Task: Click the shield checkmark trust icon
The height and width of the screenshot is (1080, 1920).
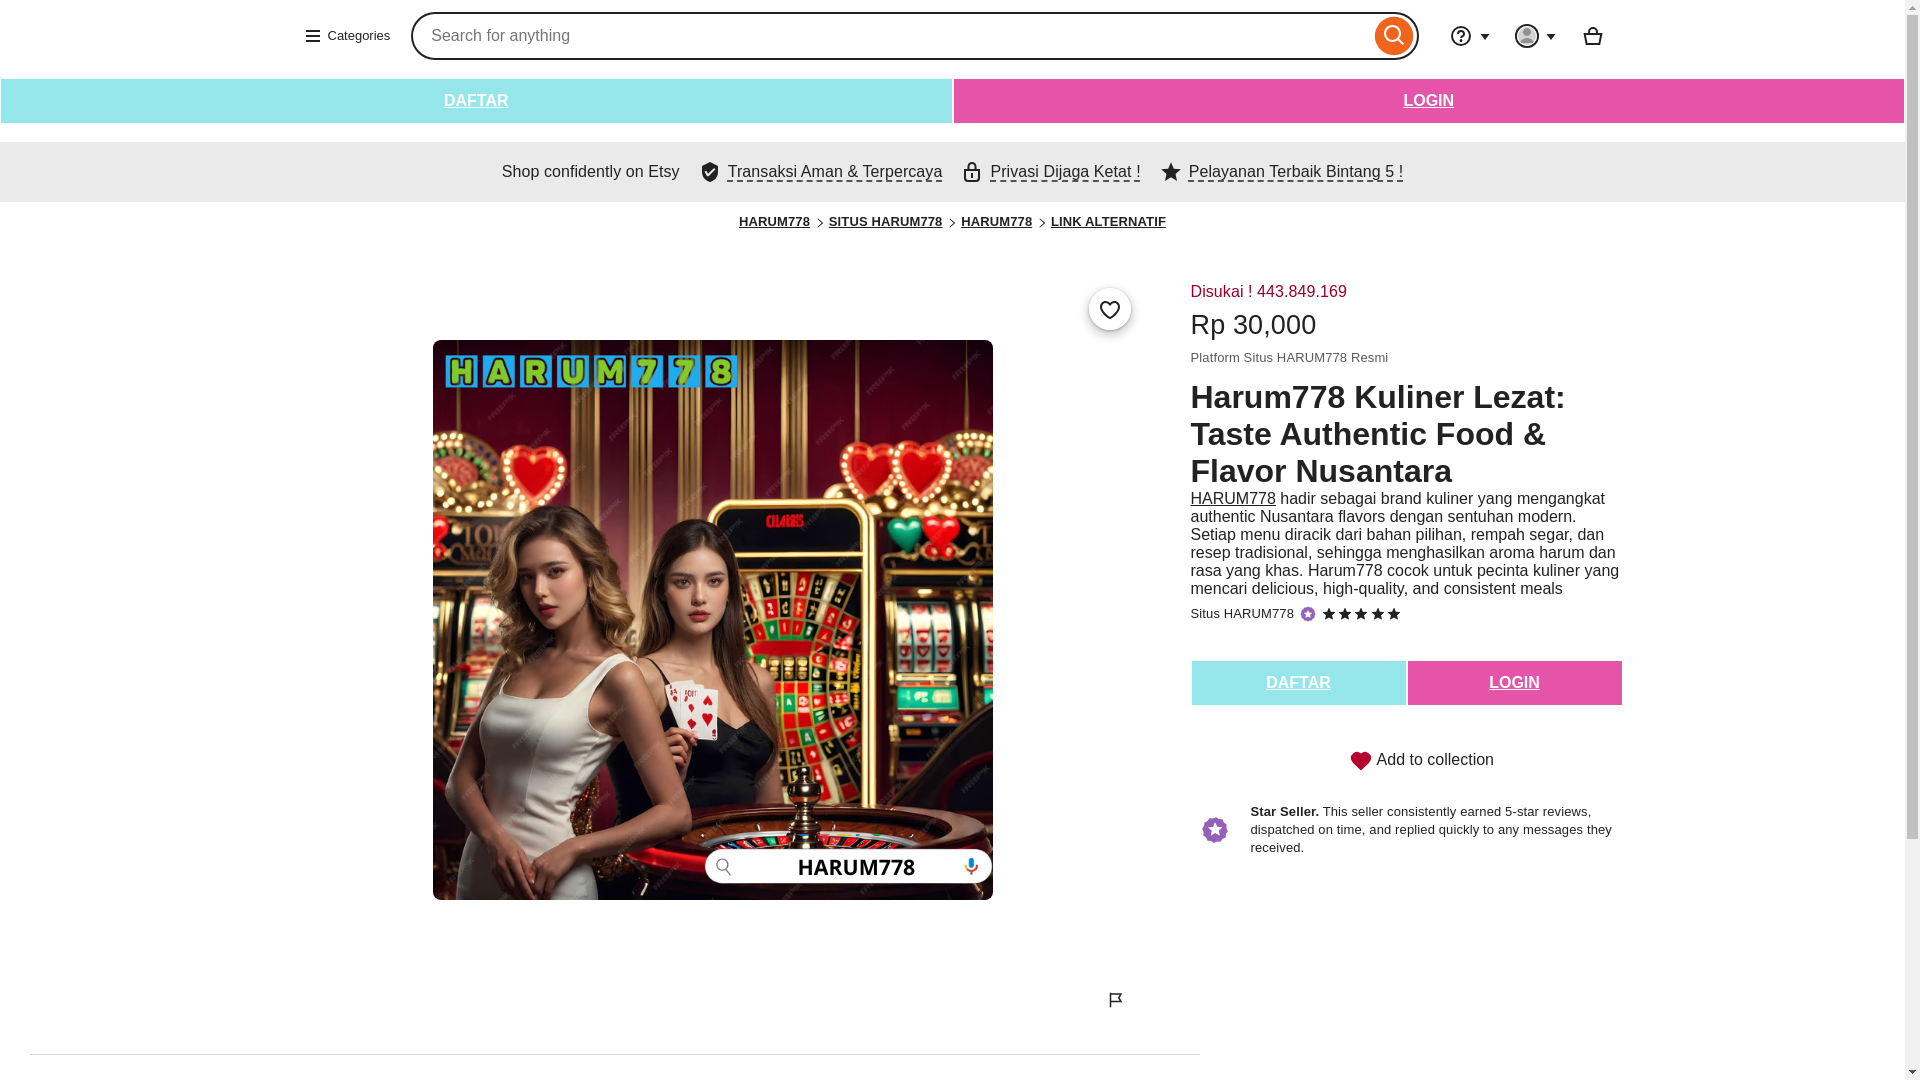Action: coord(710,172)
